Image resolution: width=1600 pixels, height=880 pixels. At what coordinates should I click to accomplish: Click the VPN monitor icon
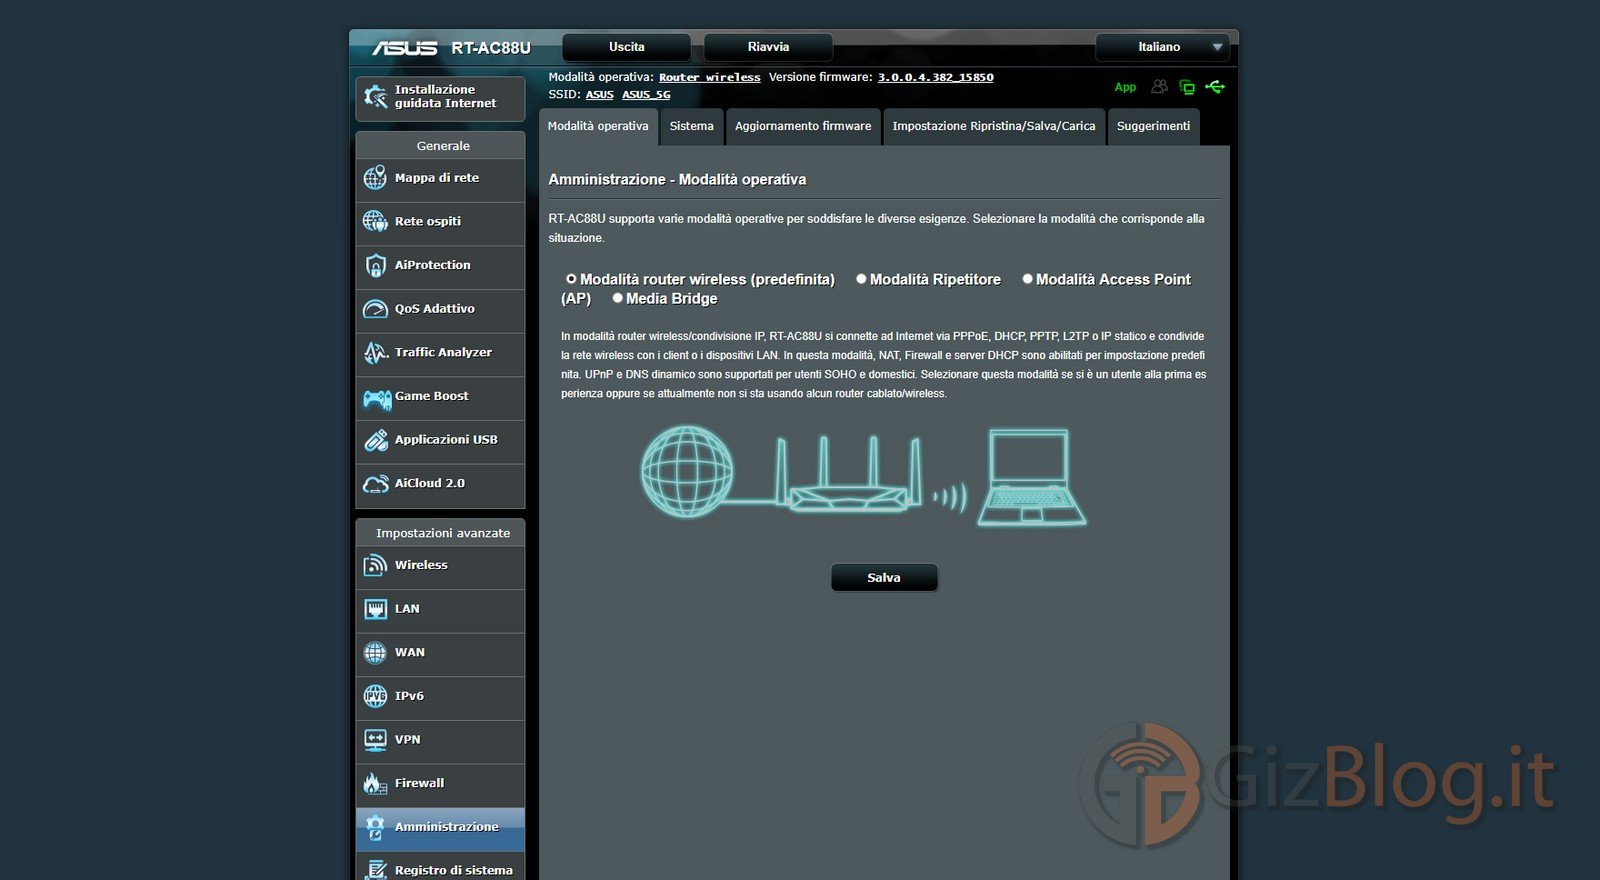[375, 740]
